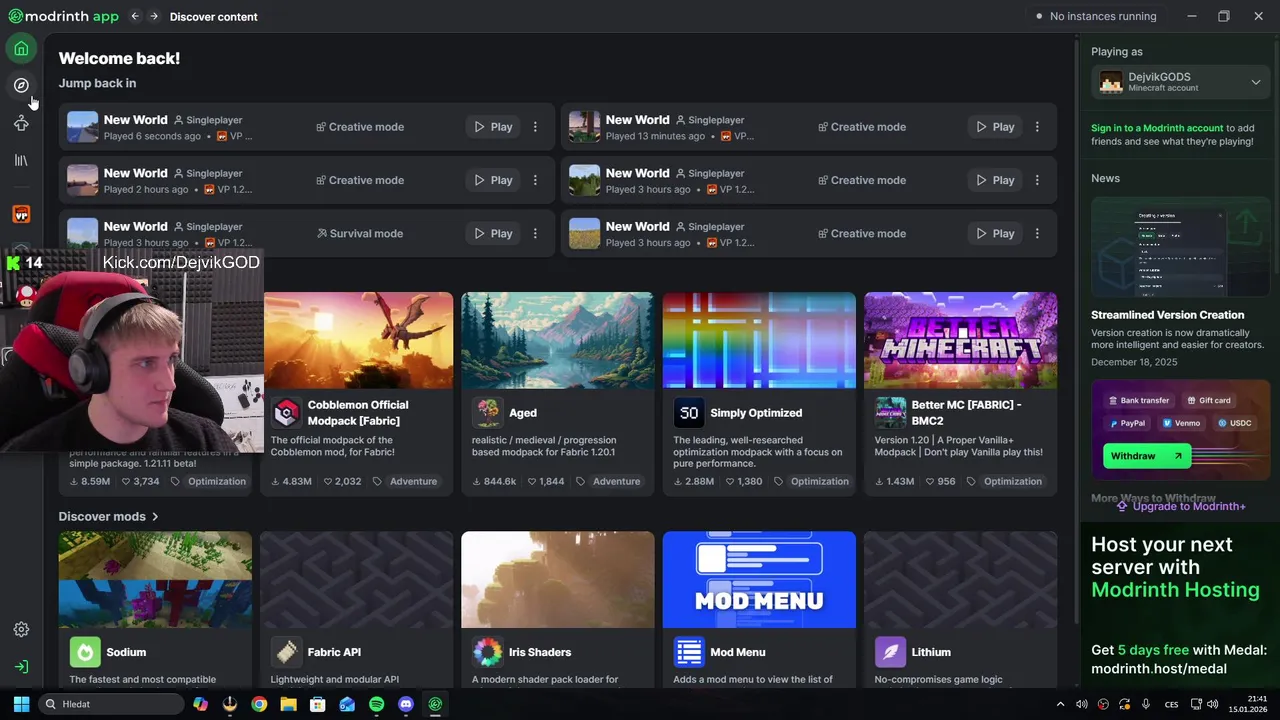The image size is (1280, 720).
Task: Open the Lithium mod icon
Action: click(890, 652)
